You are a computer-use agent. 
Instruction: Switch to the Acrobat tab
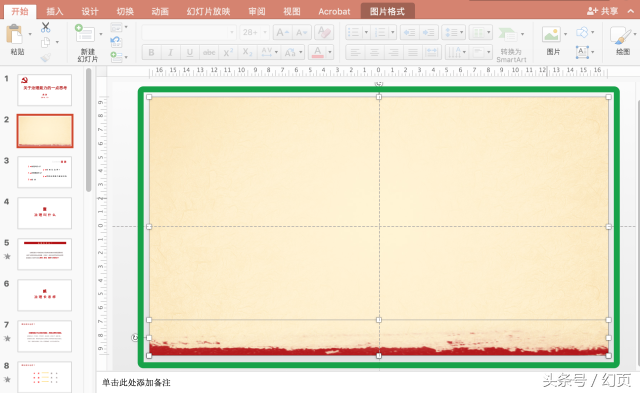coord(334,11)
